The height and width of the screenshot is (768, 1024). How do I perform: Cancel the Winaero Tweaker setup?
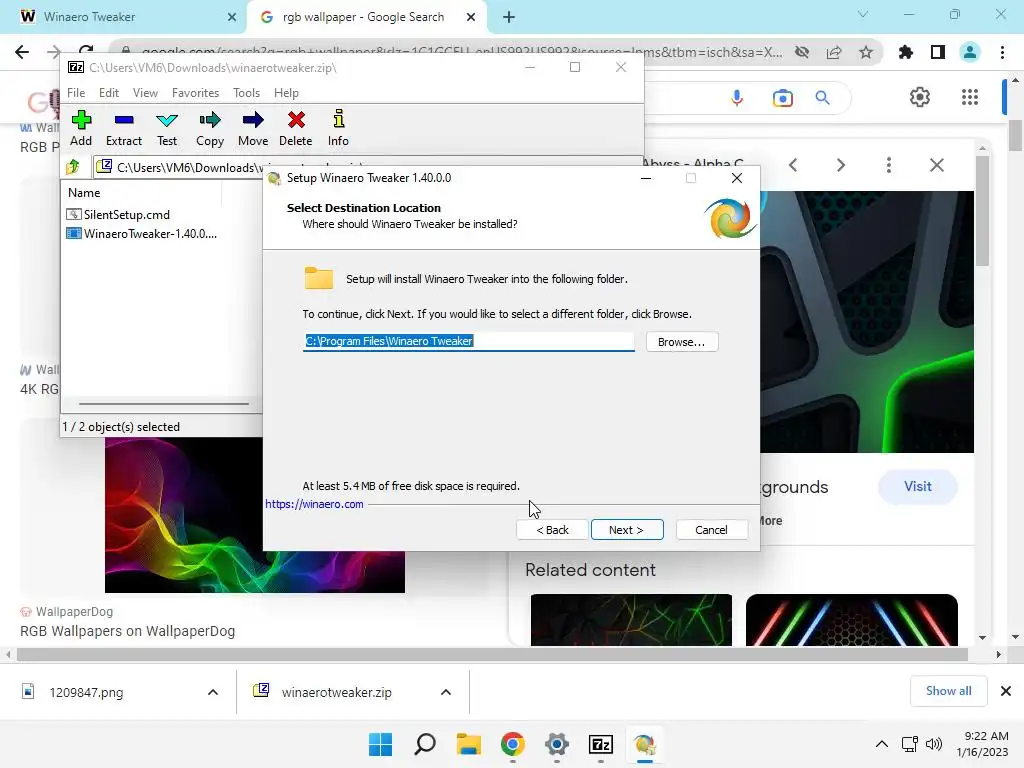[x=712, y=530]
